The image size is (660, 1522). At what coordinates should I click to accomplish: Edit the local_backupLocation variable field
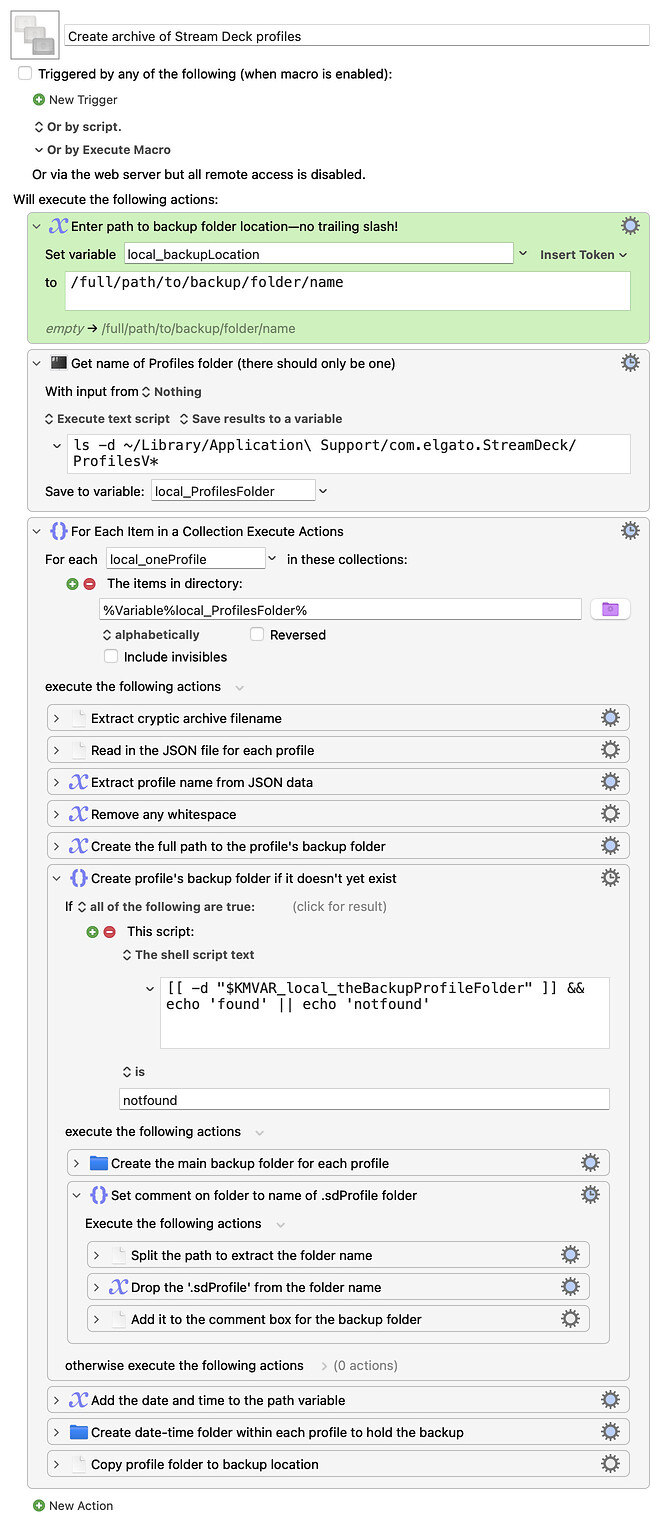(319, 254)
